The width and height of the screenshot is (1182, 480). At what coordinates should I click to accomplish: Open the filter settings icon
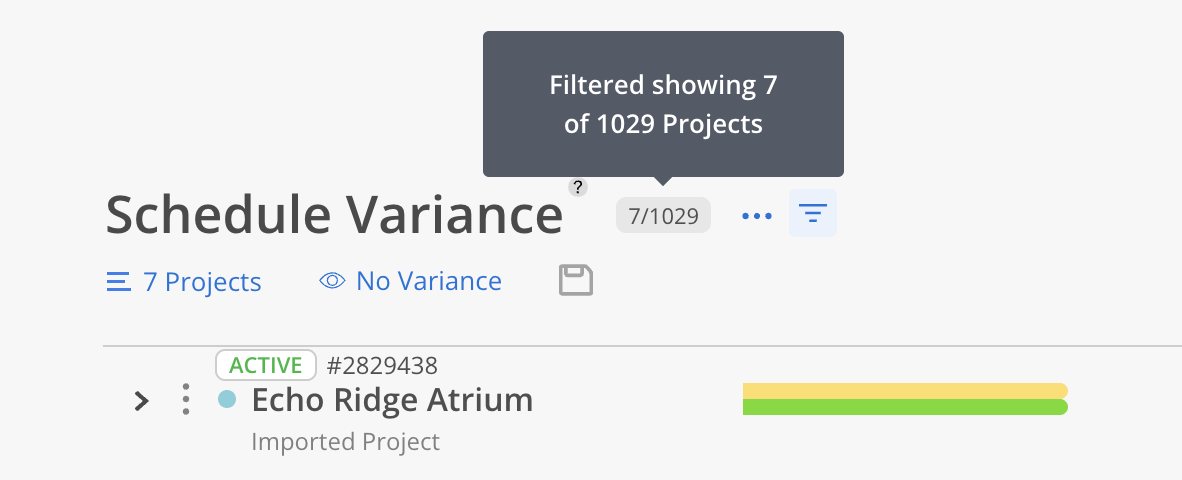[813, 213]
